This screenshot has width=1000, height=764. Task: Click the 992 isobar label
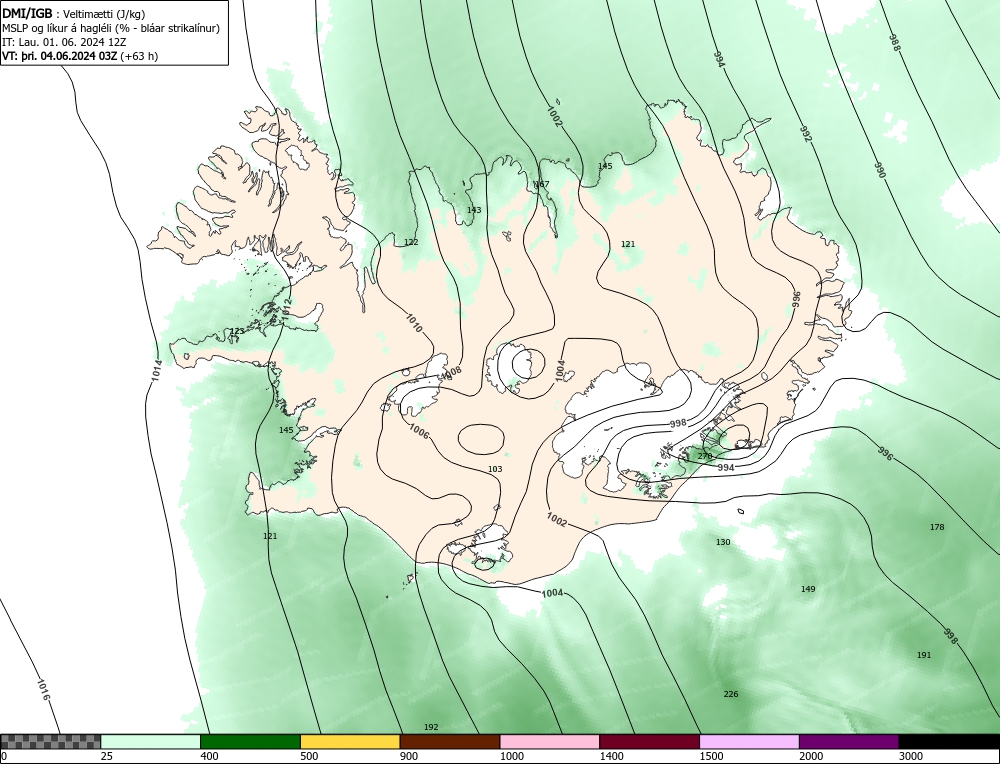coord(806,134)
